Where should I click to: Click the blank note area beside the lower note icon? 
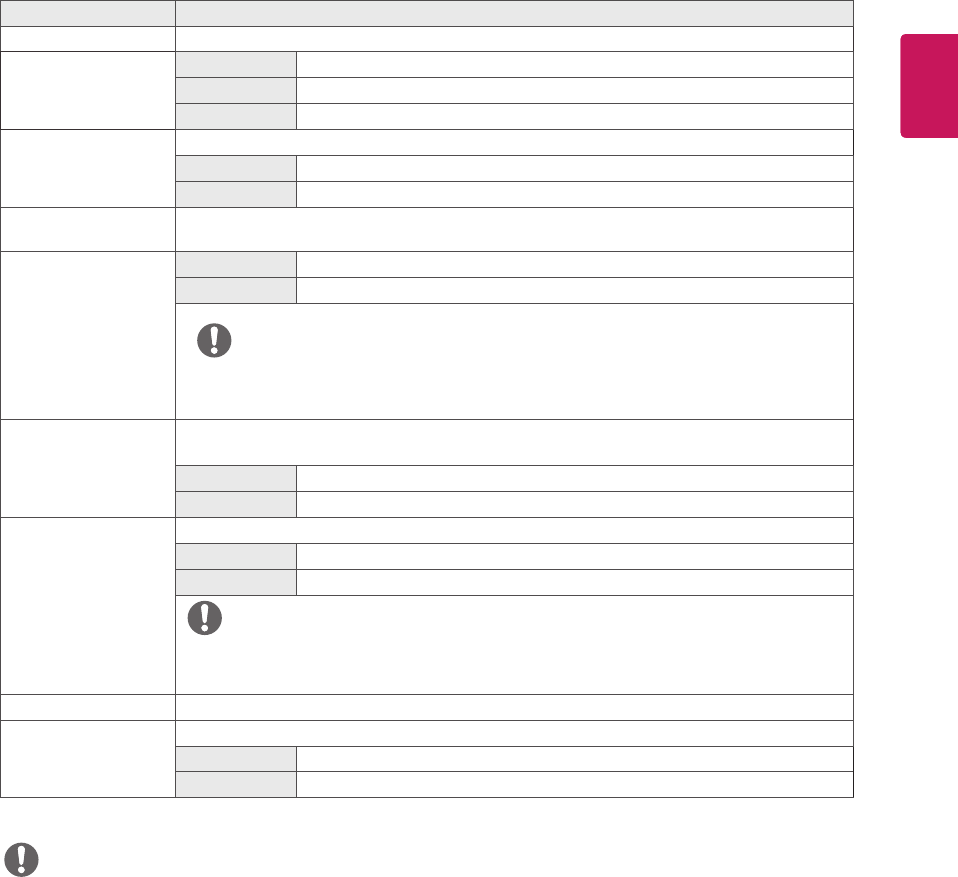(540, 645)
